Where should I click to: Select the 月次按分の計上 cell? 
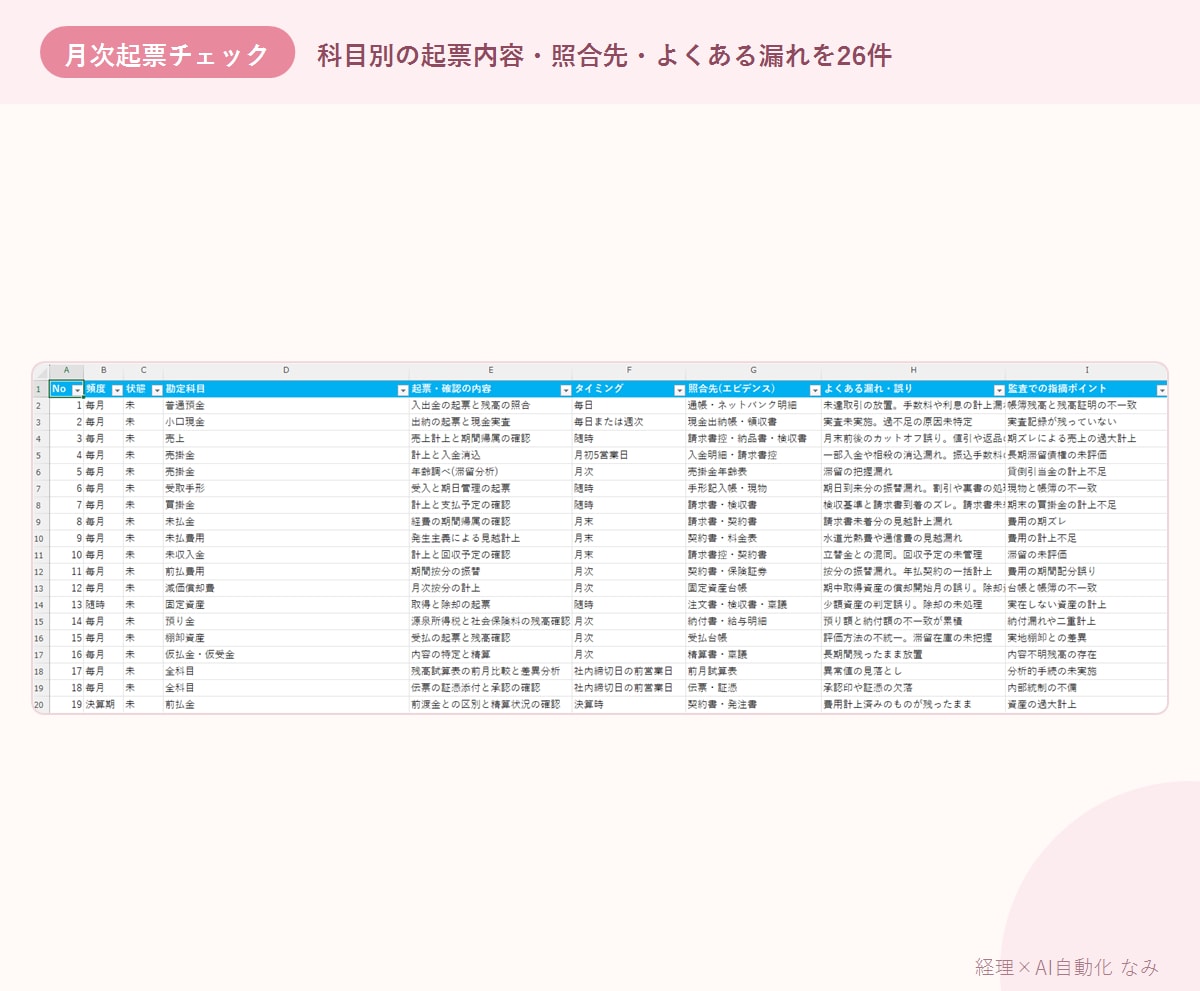(491, 588)
